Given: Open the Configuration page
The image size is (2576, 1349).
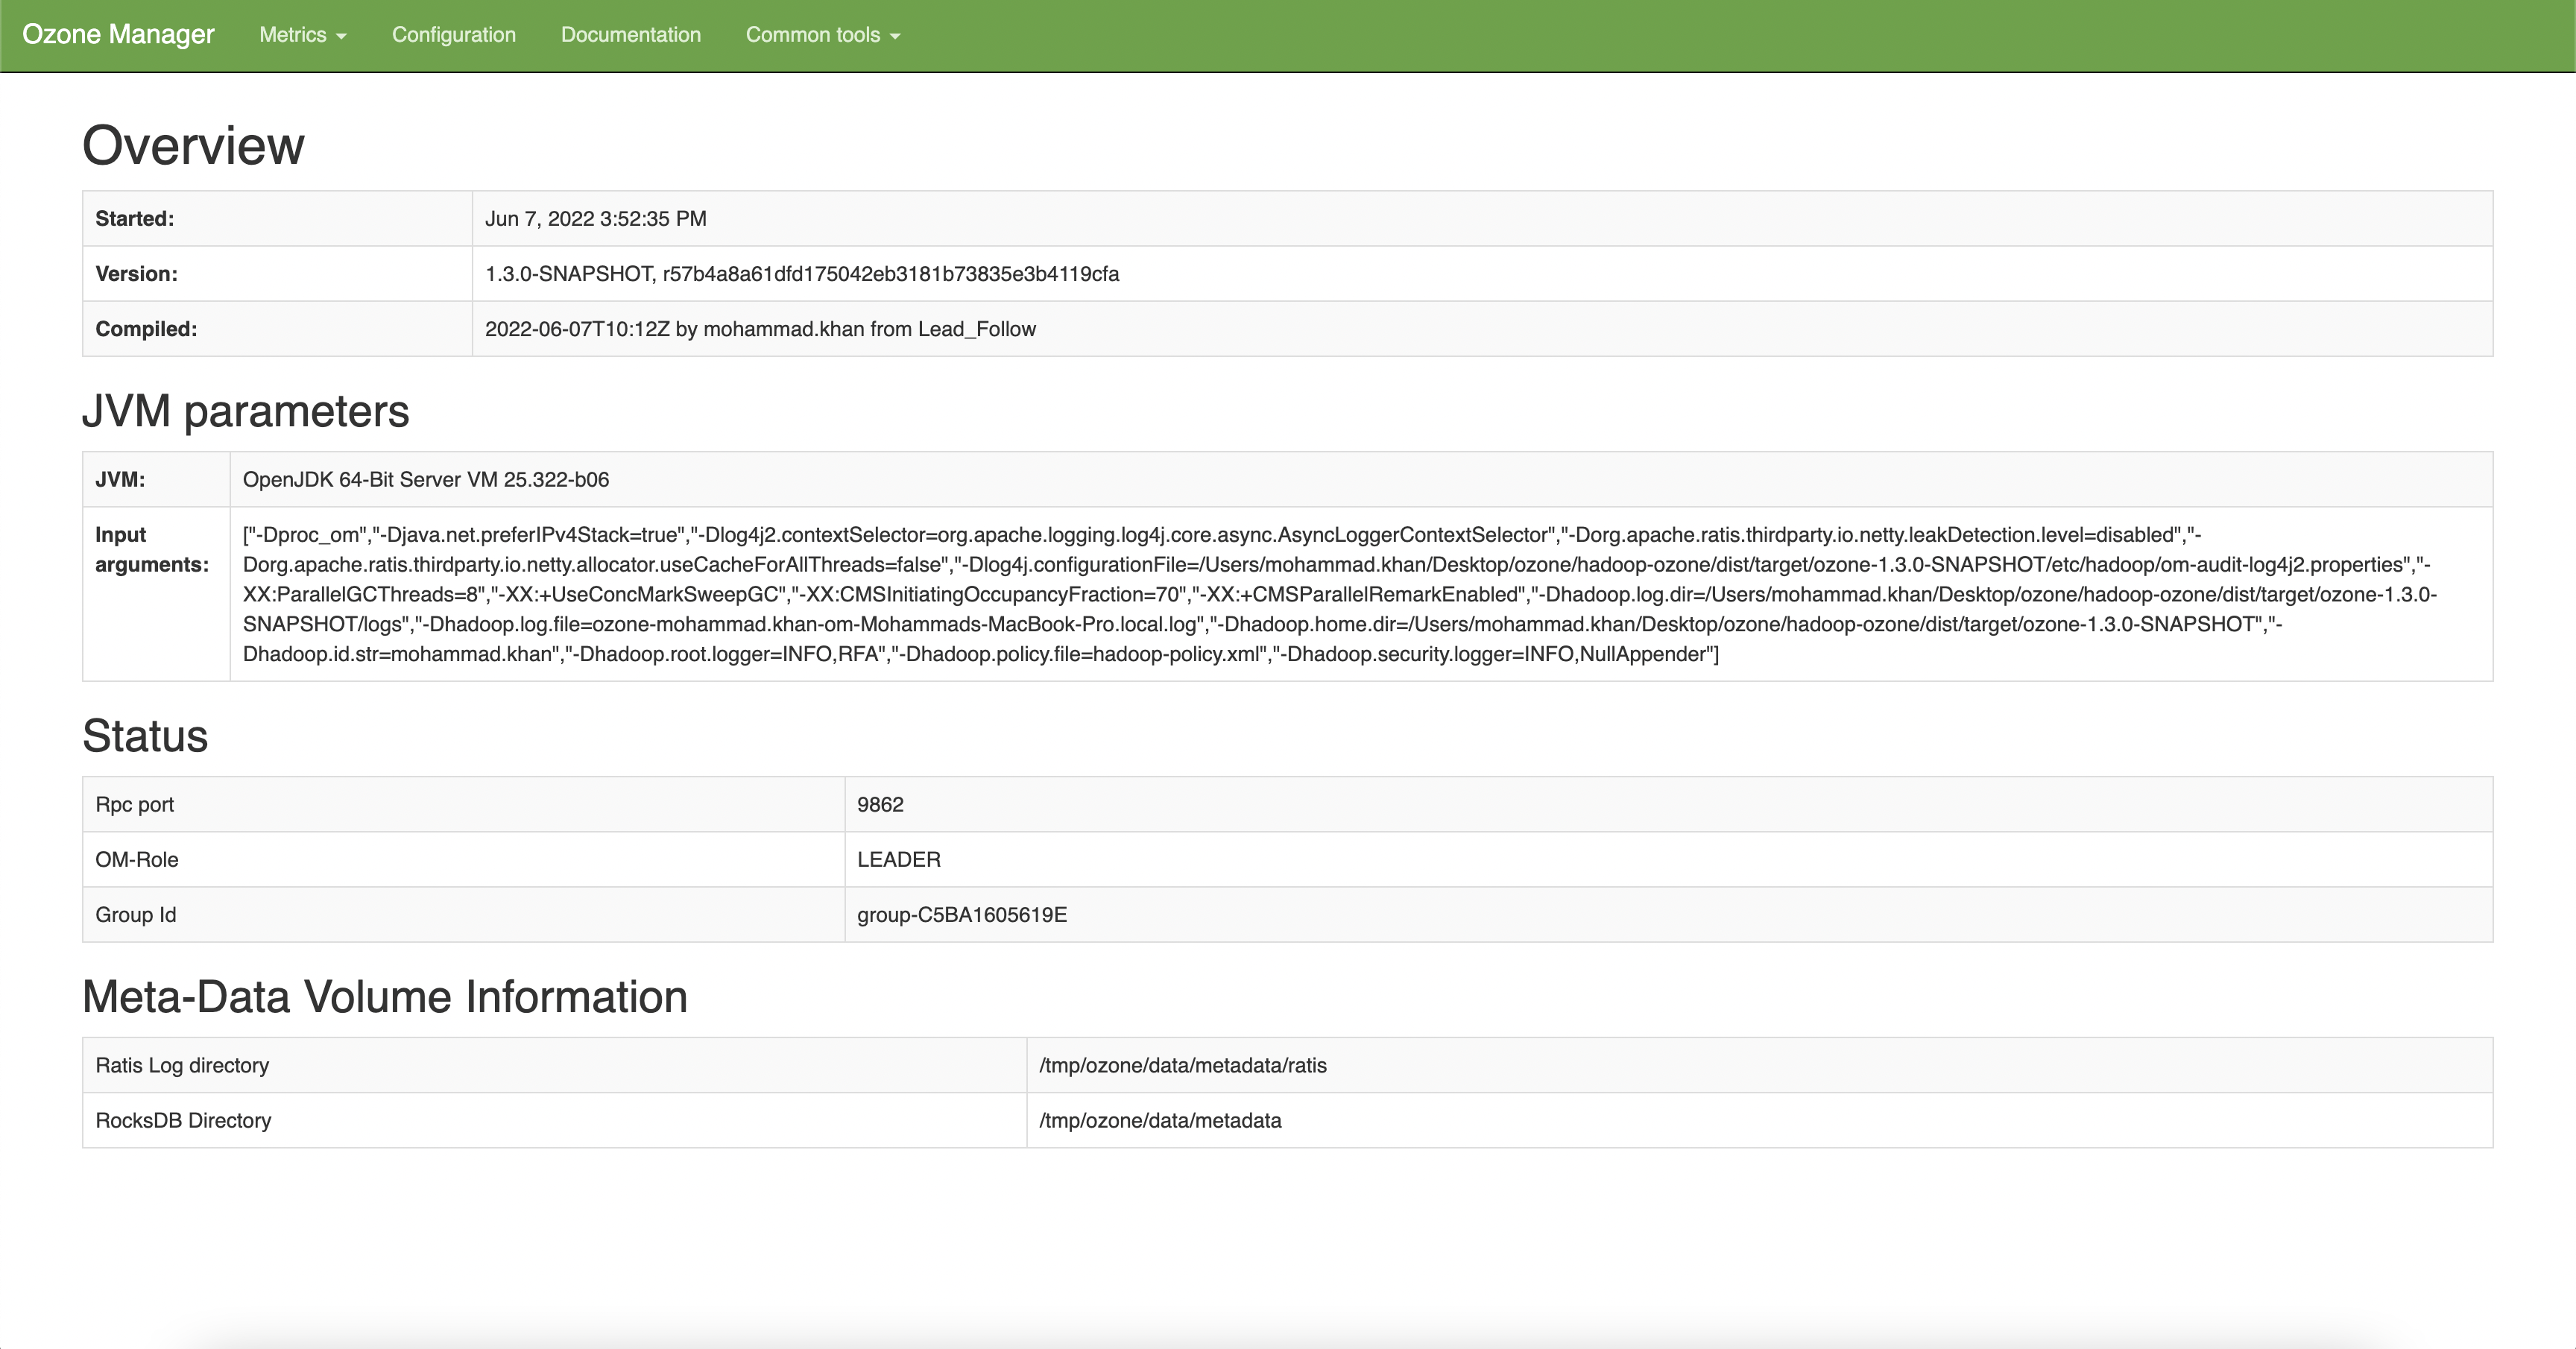Looking at the screenshot, I should point(453,35).
